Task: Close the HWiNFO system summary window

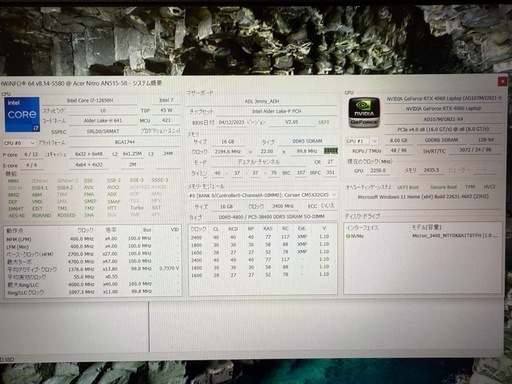Action: coord(502,81)
